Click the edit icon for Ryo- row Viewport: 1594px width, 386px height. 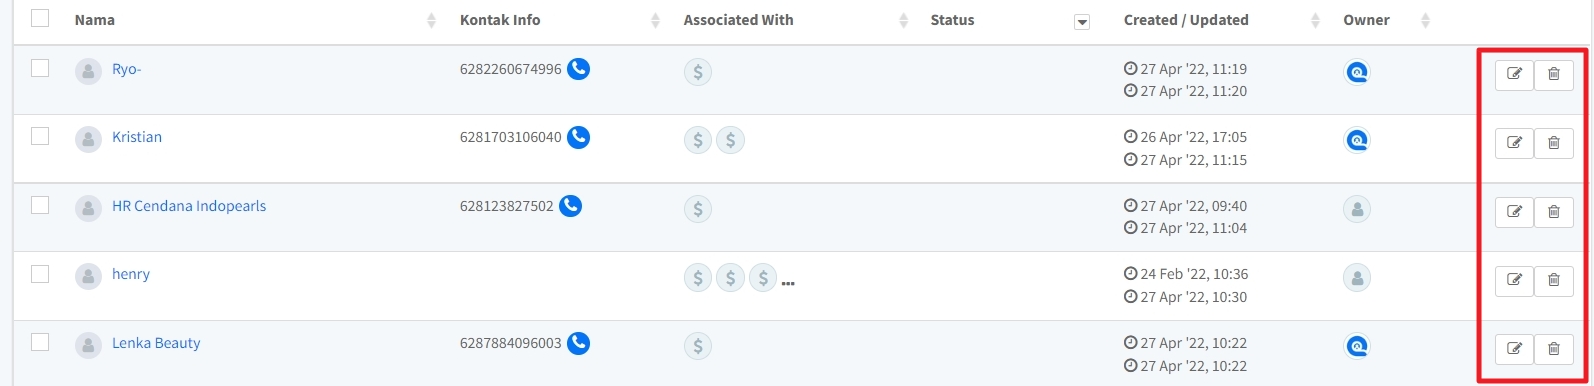[1514, 74]
